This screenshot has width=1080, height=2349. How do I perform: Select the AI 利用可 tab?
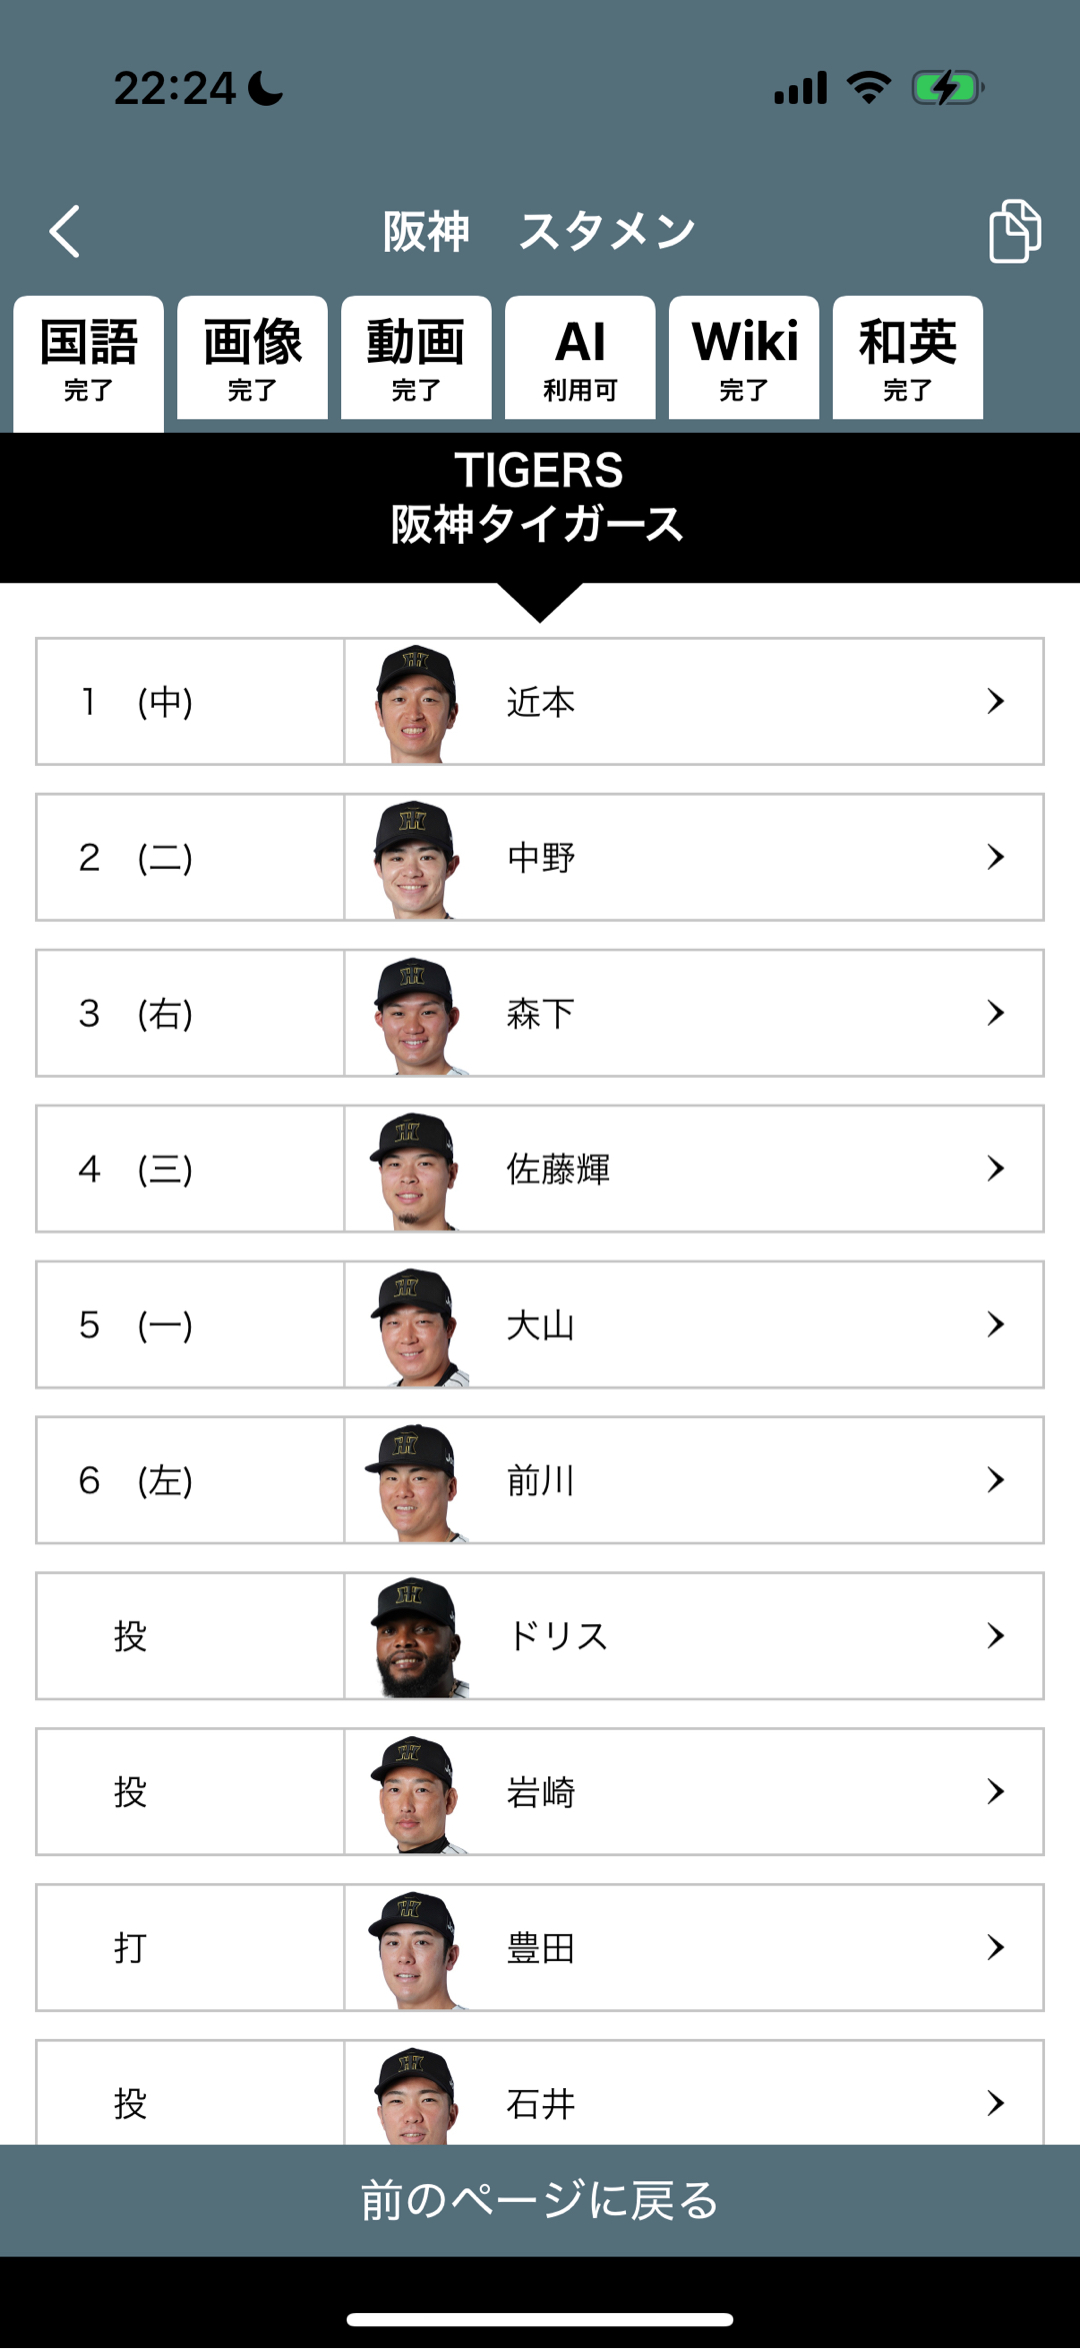[x=580, y=360]
